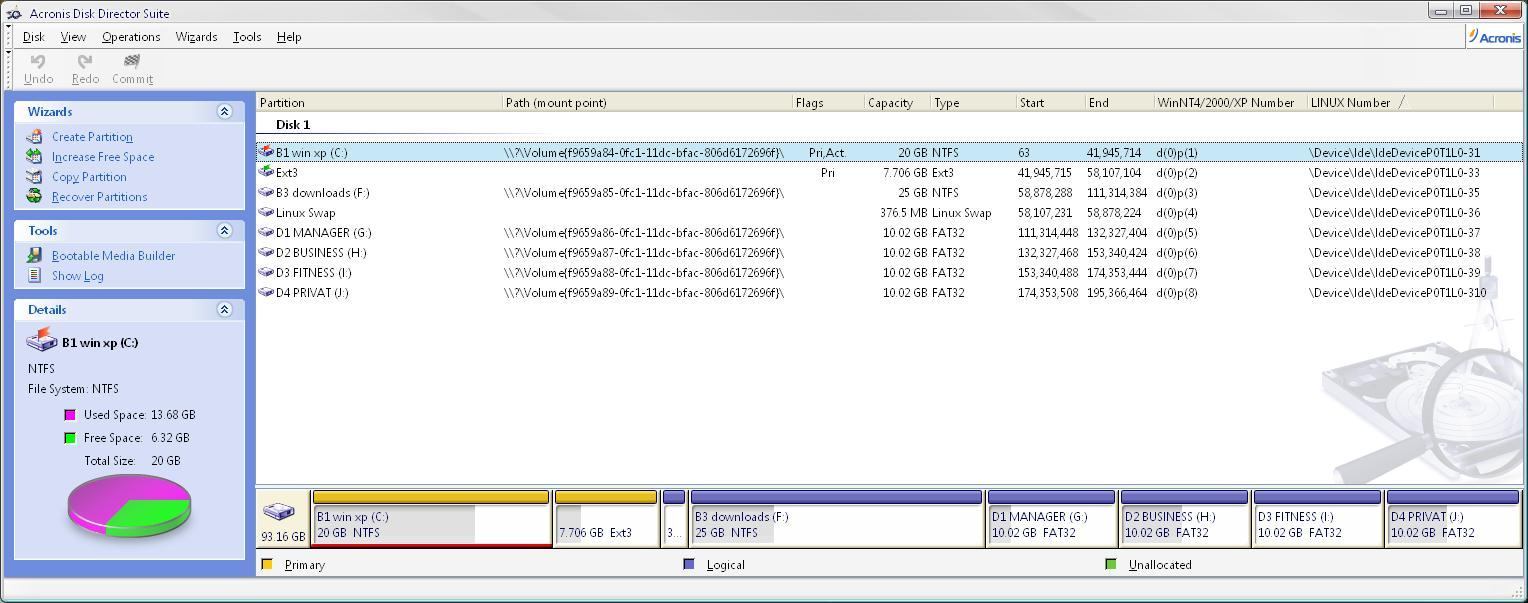1528x603 pixels.
Task: Click the magenta Used Space swatch
Action: coord(70,414)
